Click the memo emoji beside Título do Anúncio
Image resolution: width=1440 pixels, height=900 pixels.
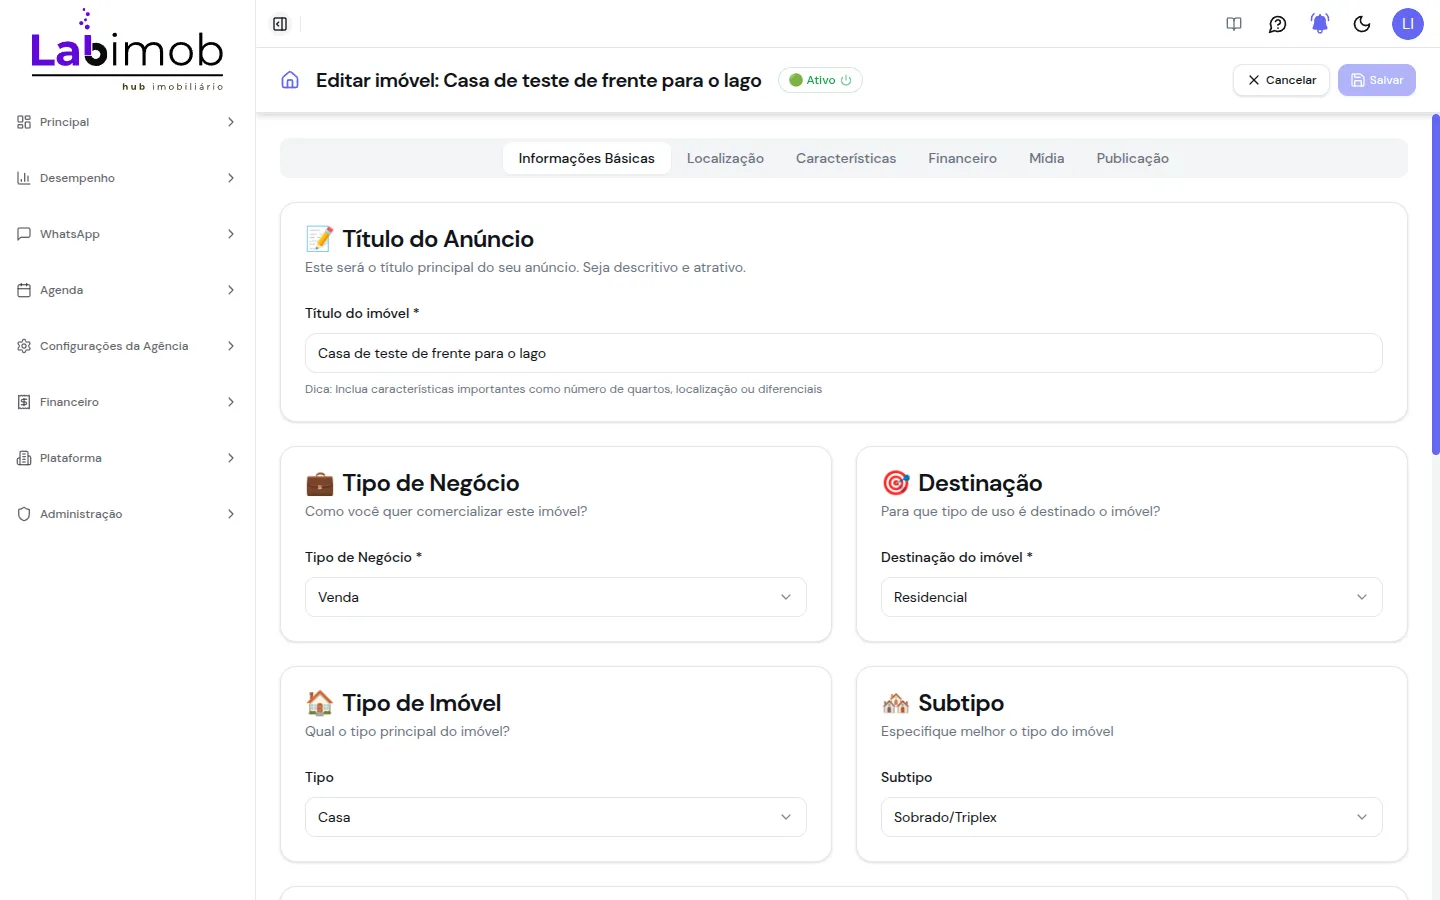pos(319,239)
